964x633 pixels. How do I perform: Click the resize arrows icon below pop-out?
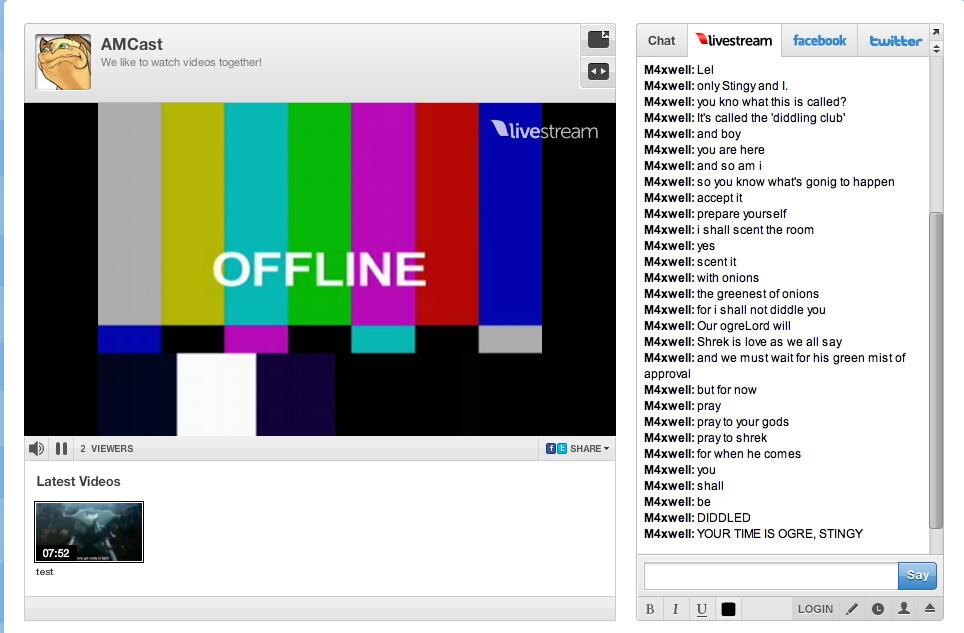pyautogui.click(x=597, y=71)
